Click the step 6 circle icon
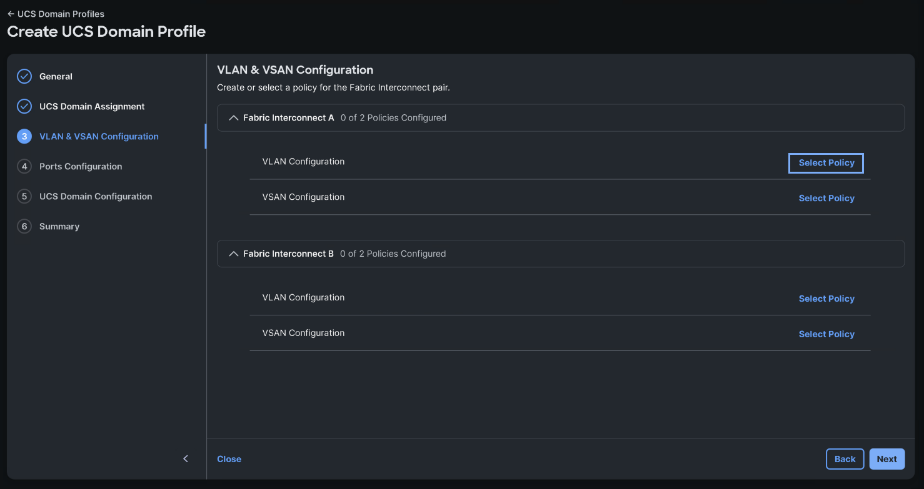The image size is (924, 489). pos(24,227)
